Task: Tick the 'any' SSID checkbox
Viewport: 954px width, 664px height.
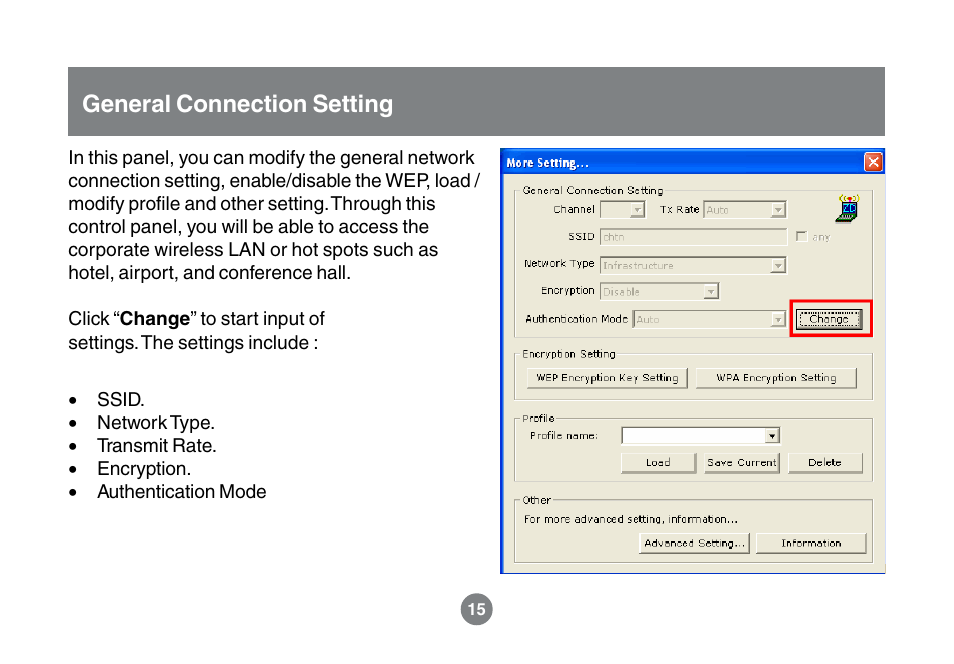Action: [801, 236]
